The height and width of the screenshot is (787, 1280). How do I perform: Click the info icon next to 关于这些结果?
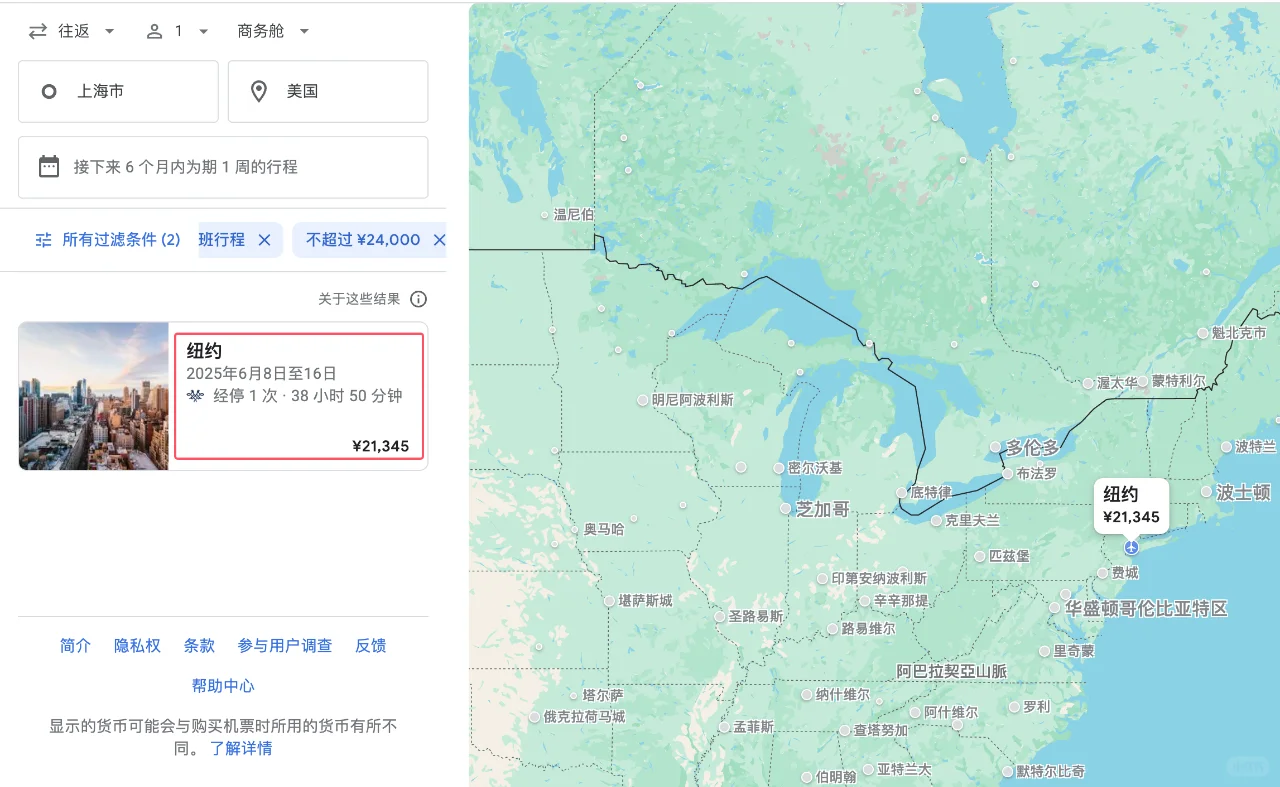tap(417, 298)
